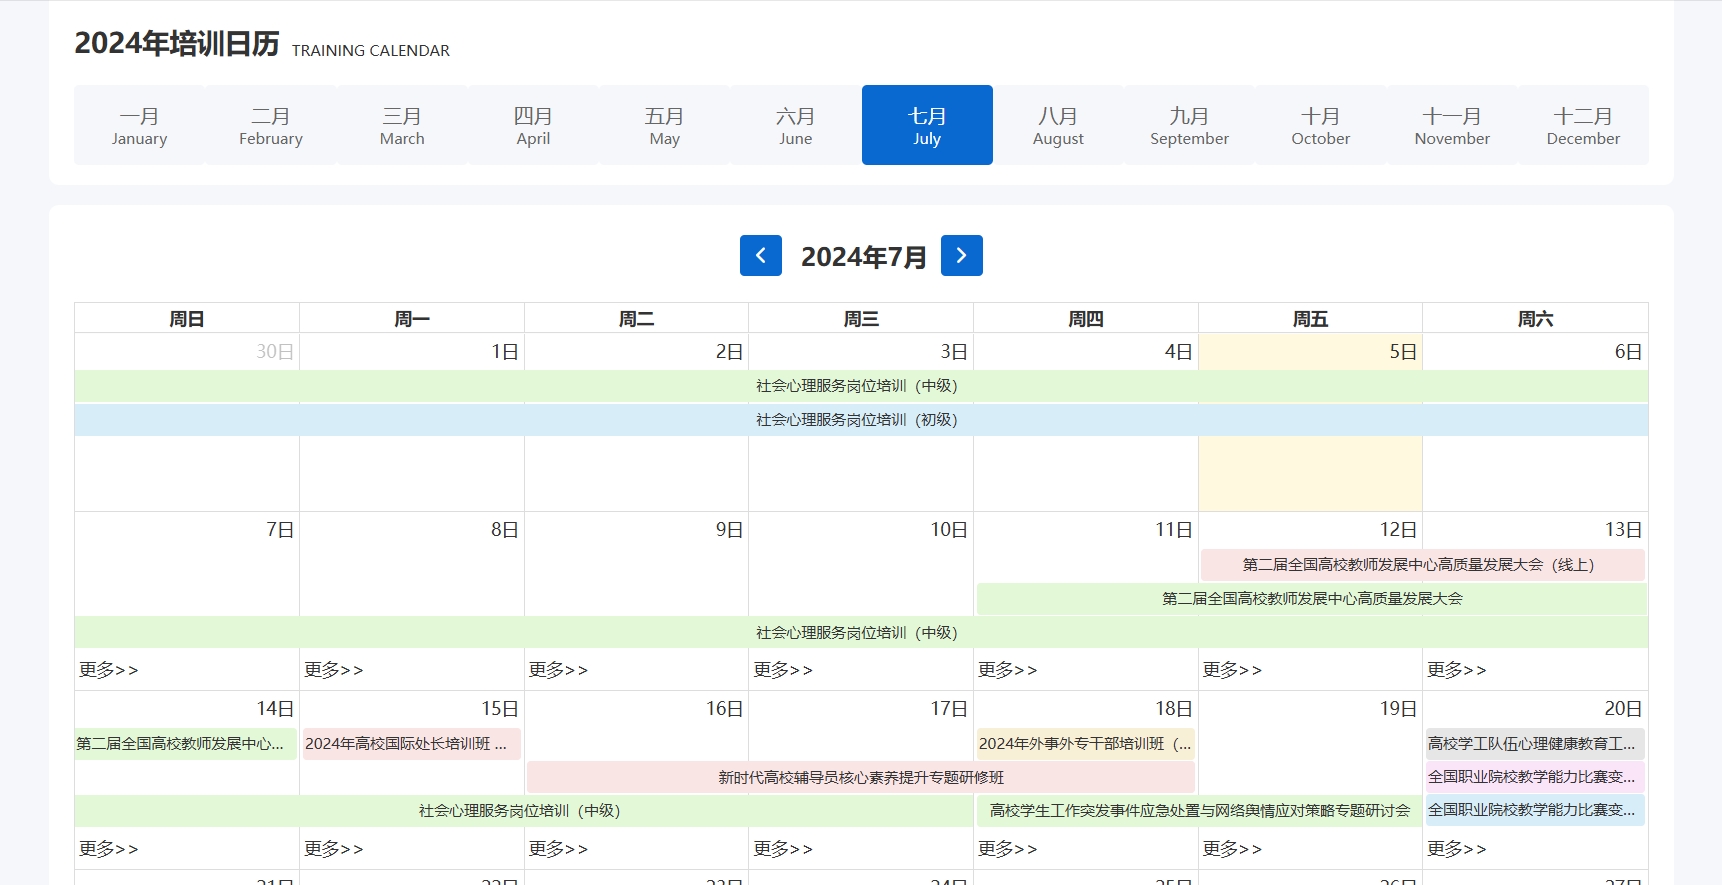Image resolution: width=1722 pixels, height=885 pixels.
Task: Open 新时代高校辅导员核心素养提升专题研修班 event
Action: [x=860, y=778]
